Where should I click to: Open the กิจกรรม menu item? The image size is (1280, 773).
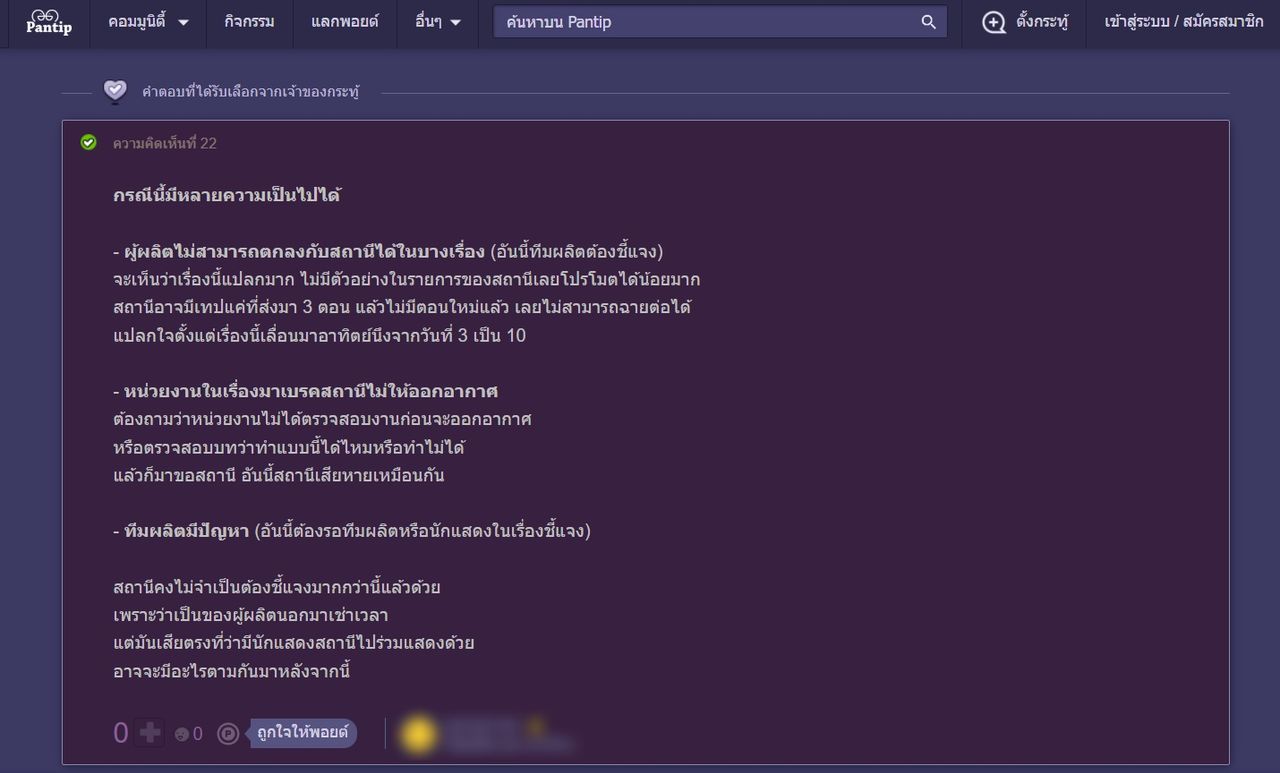coord(249,22)
